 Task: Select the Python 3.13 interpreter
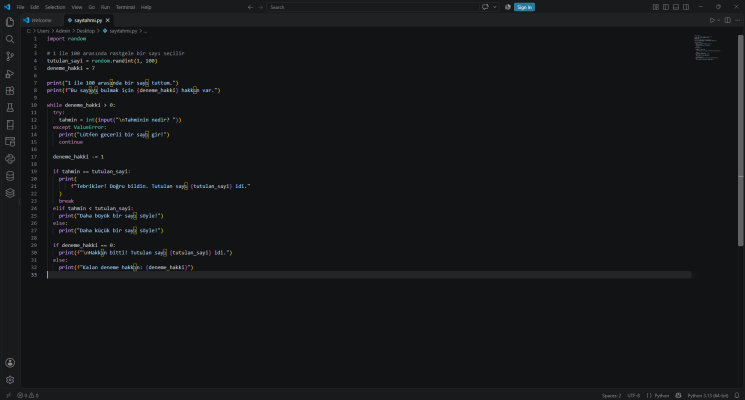coord(707,395)
